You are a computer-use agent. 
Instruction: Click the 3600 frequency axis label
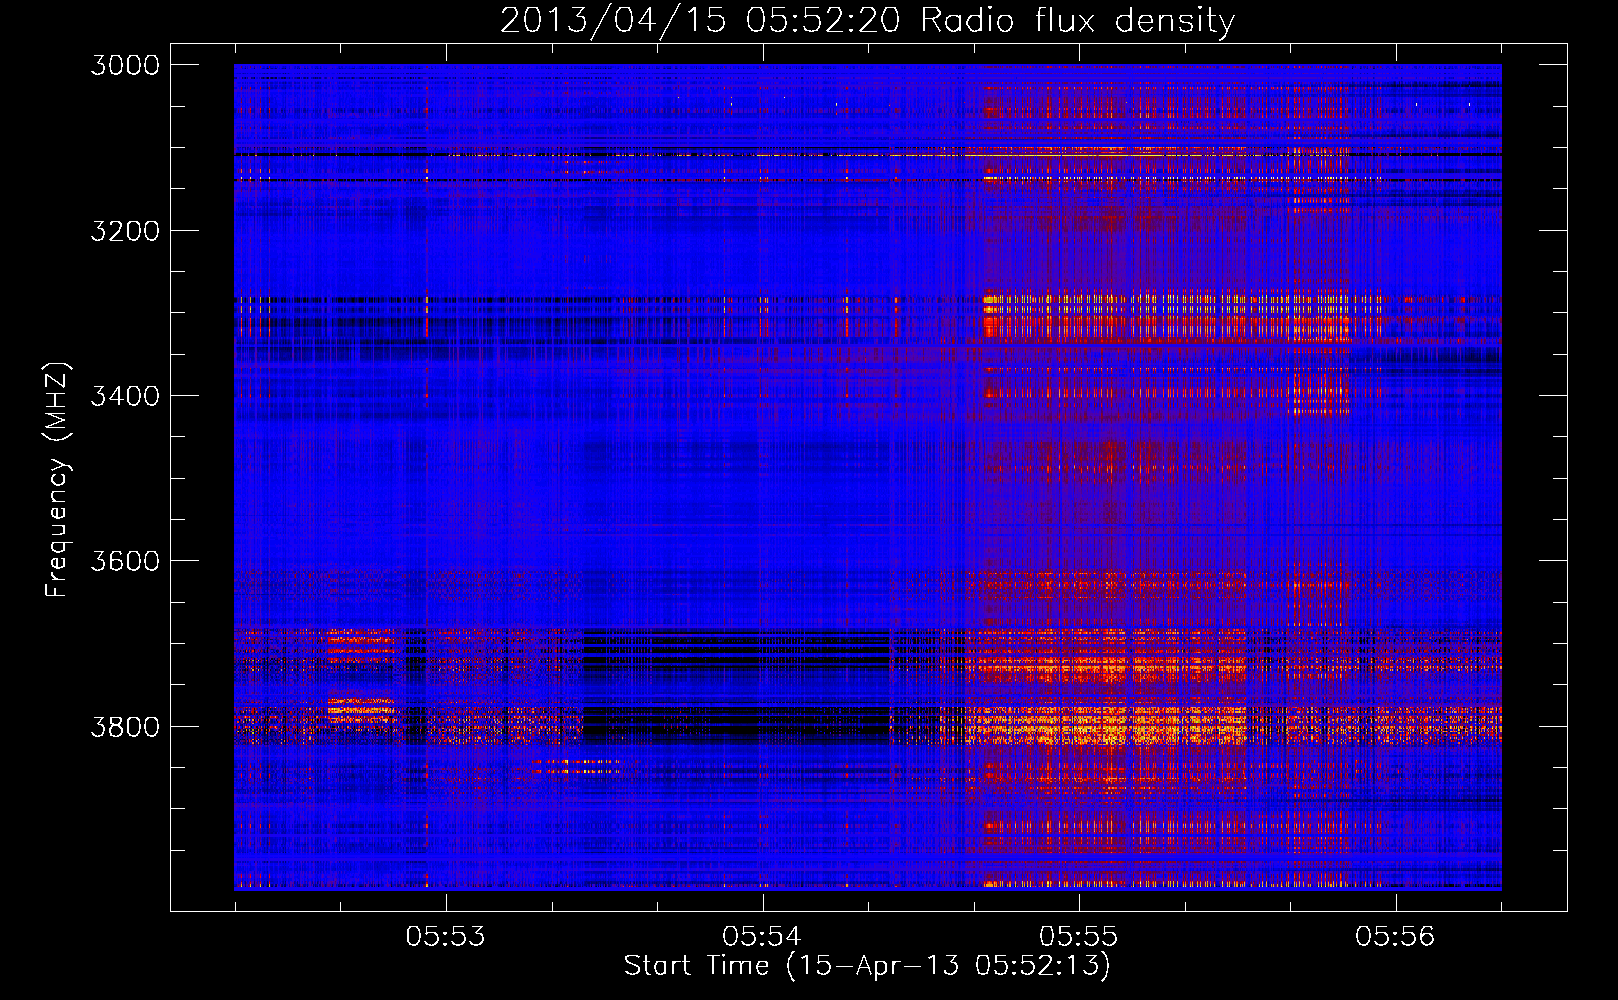[125, 561]
